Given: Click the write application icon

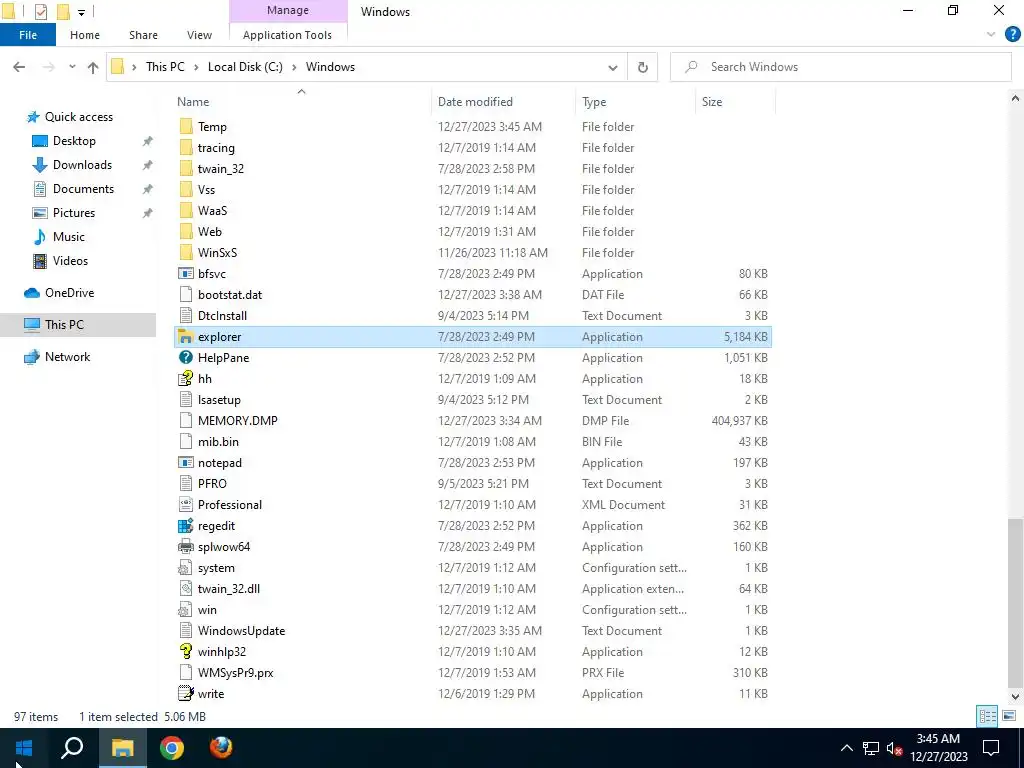Looking at the screenshot, I should pyautogui.click(x=185, y=693).
